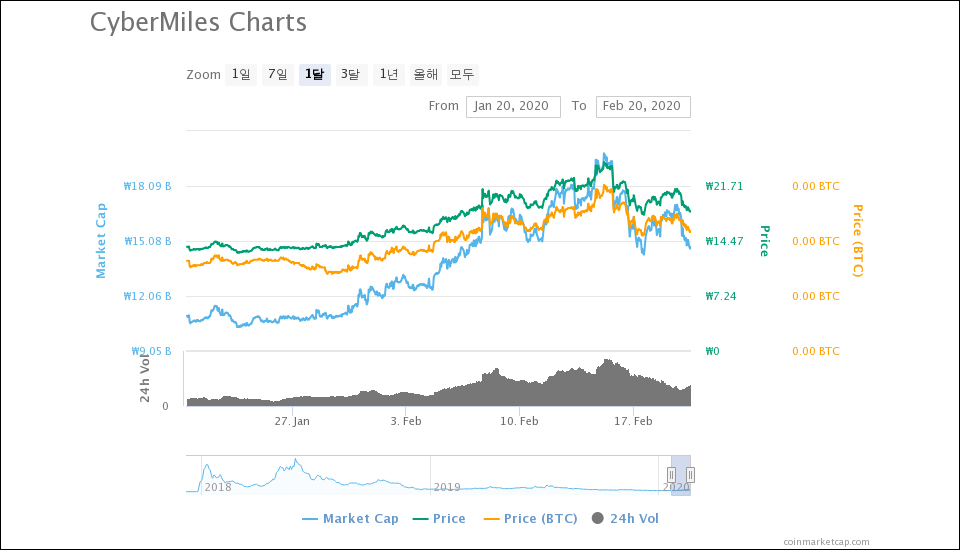This screenshot has width=960, height=550.
Task: Select the 1년 zoom button
Action: (389, 75)
